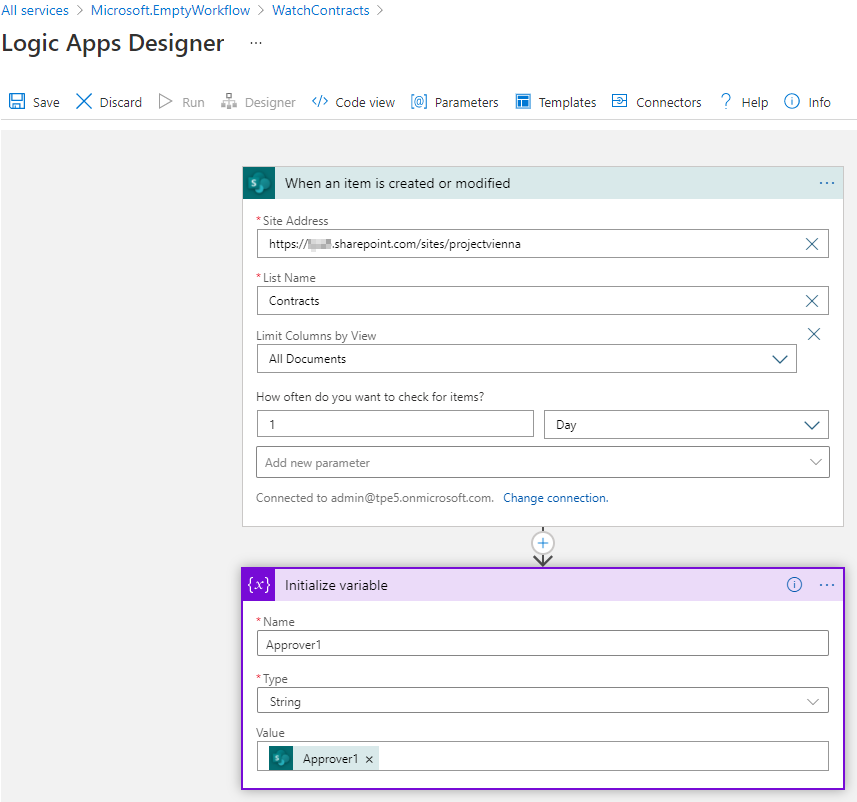Click the Change connection link
Viewport: 857px width, 802px height.
[x=555, y=498]
